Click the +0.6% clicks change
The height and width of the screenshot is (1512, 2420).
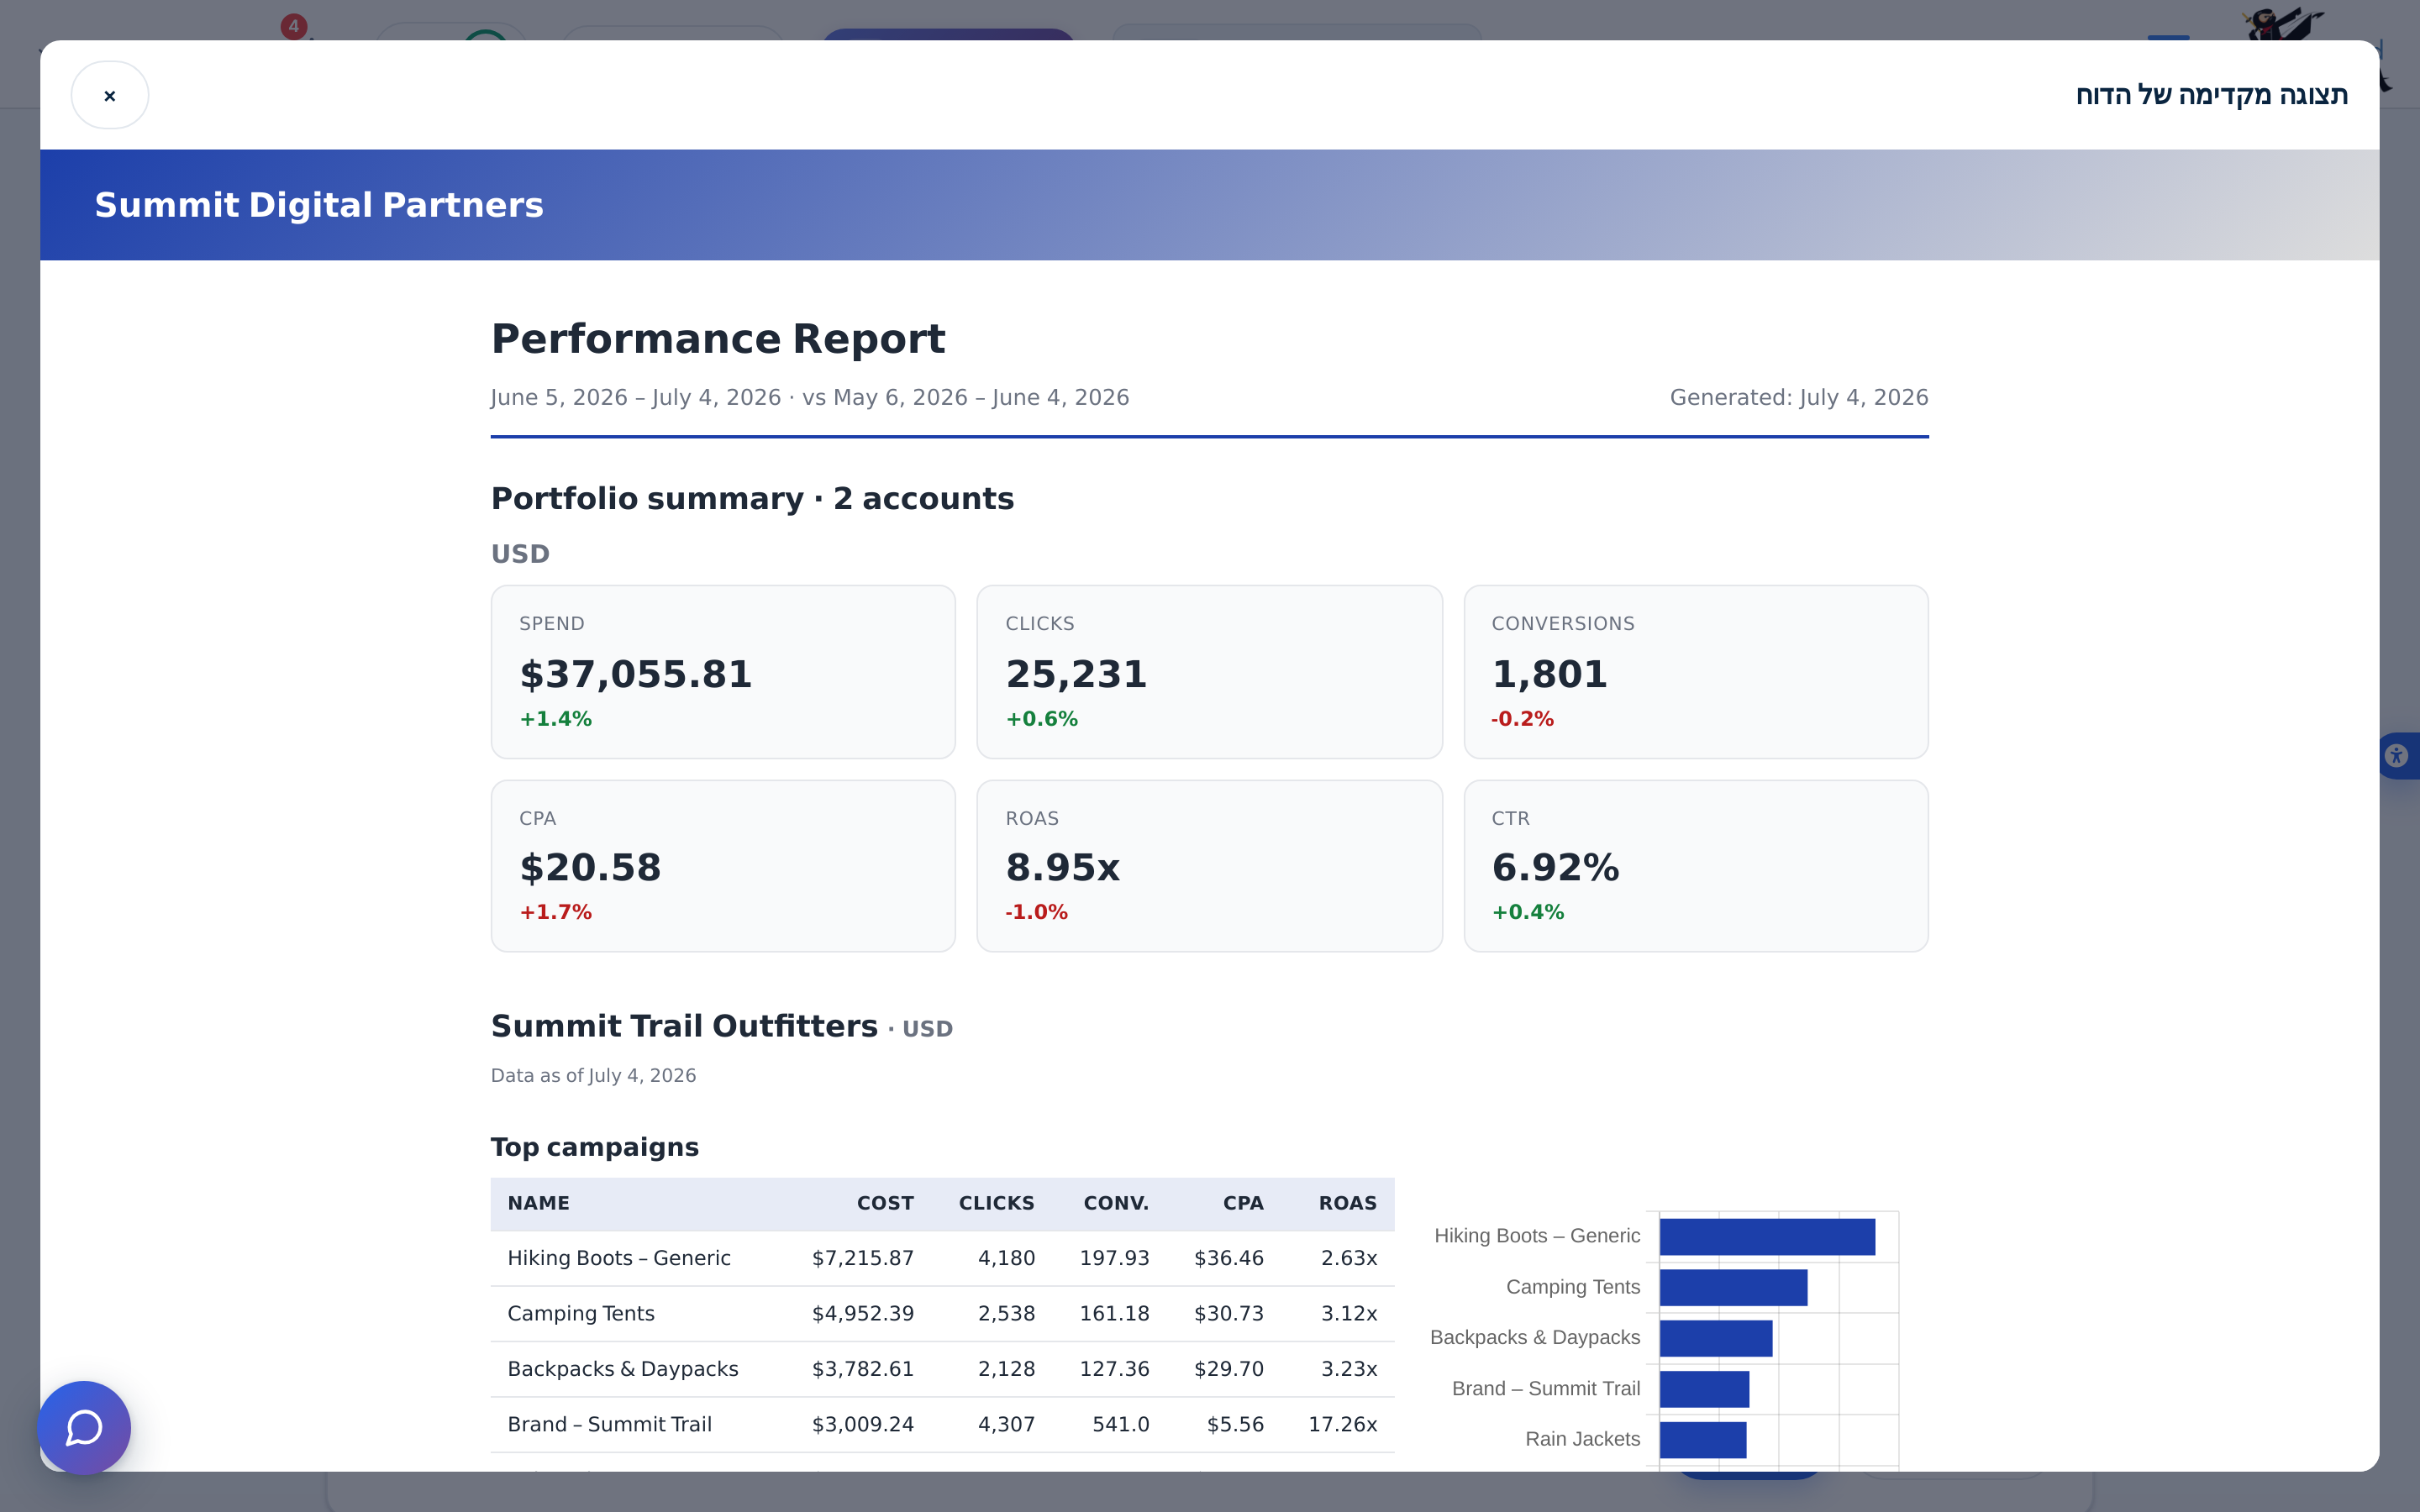pyautogui.click(x=1042, y=719)
